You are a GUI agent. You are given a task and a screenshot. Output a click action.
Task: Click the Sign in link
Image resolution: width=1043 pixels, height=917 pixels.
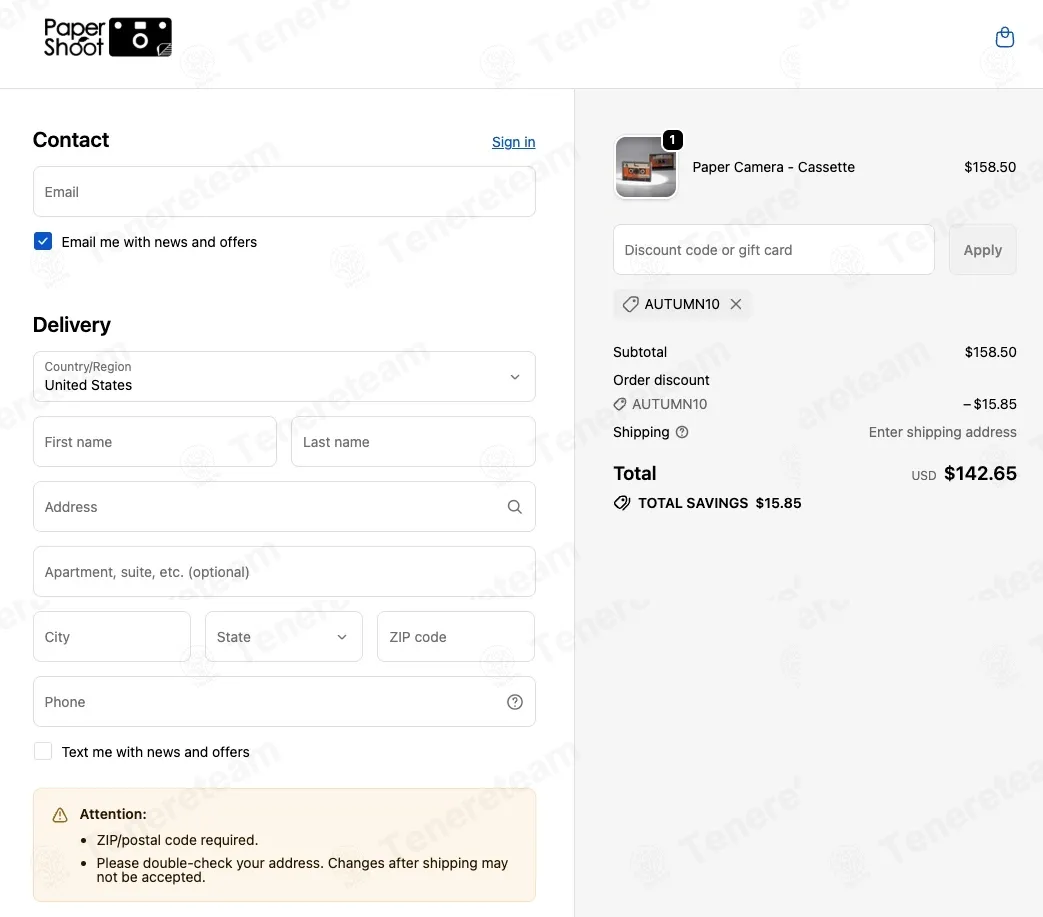point(513,142)
